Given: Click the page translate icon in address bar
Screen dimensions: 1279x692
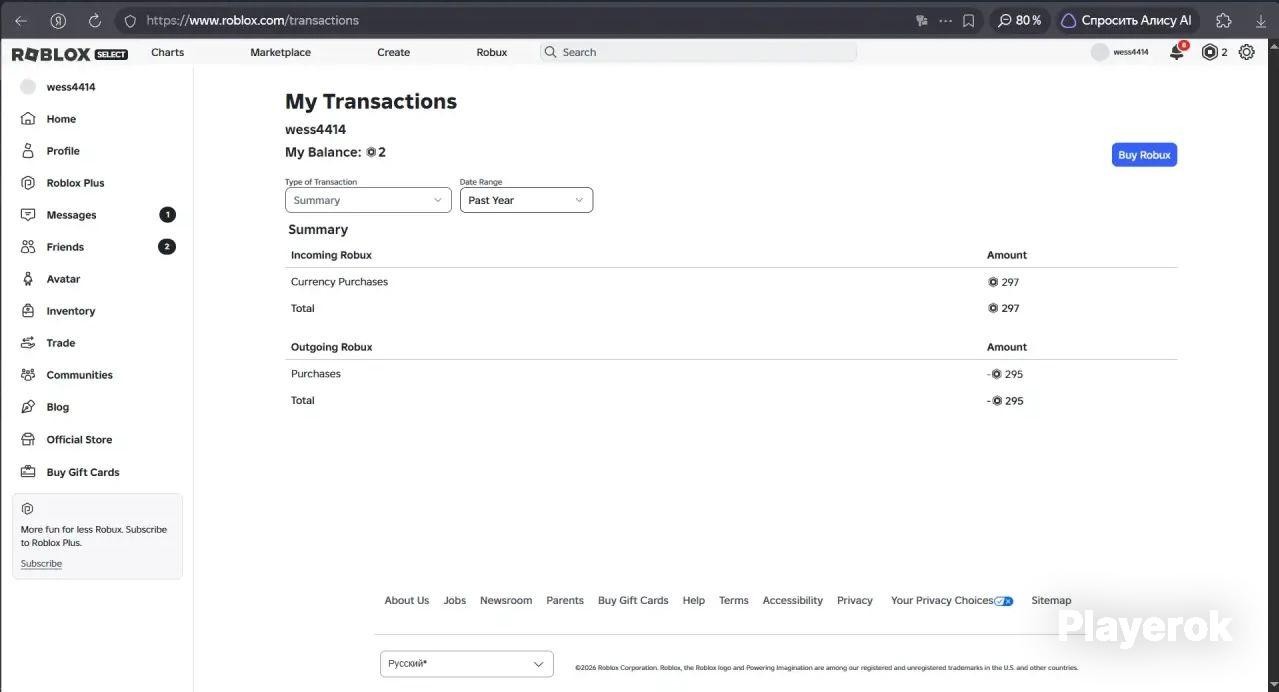Looking at the screenshot, I should (x=922, y=20).
